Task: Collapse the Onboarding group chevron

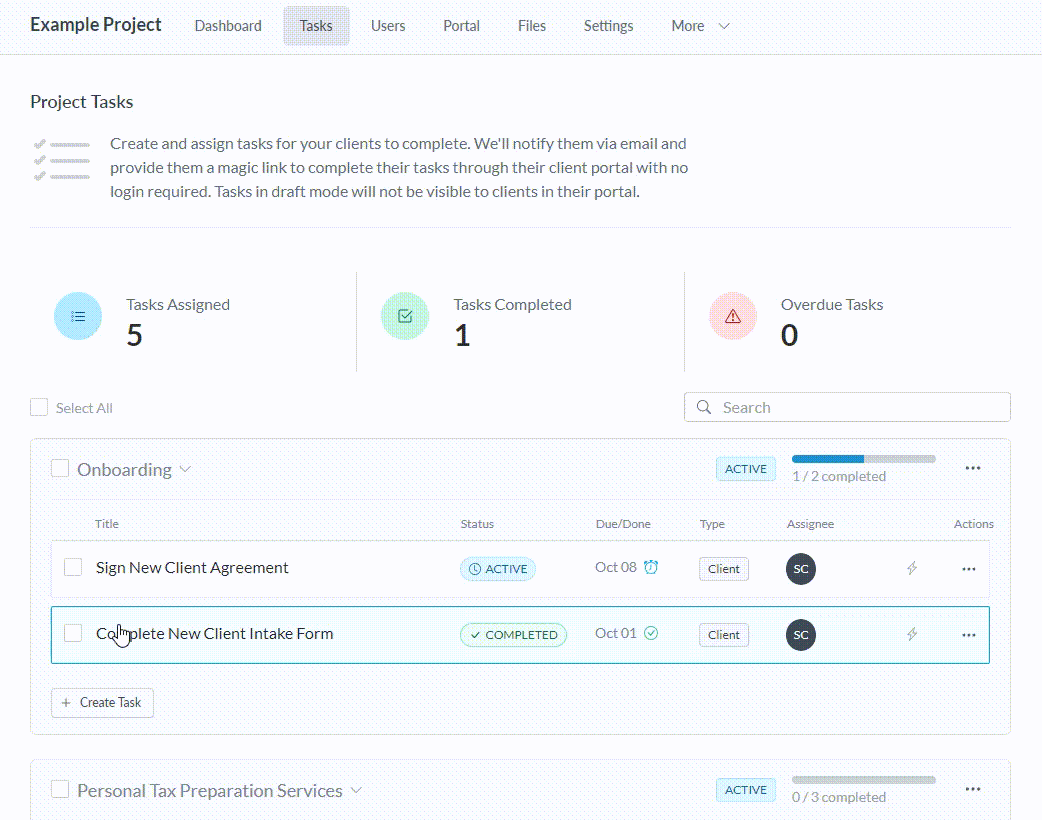Action: coord(185,469)
